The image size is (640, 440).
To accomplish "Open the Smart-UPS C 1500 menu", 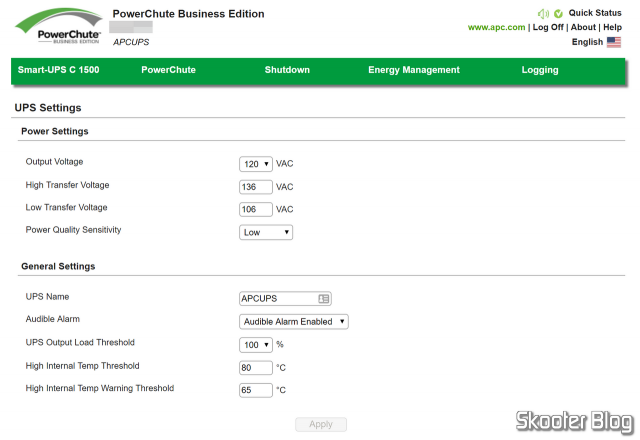I will tap(58, 70).
